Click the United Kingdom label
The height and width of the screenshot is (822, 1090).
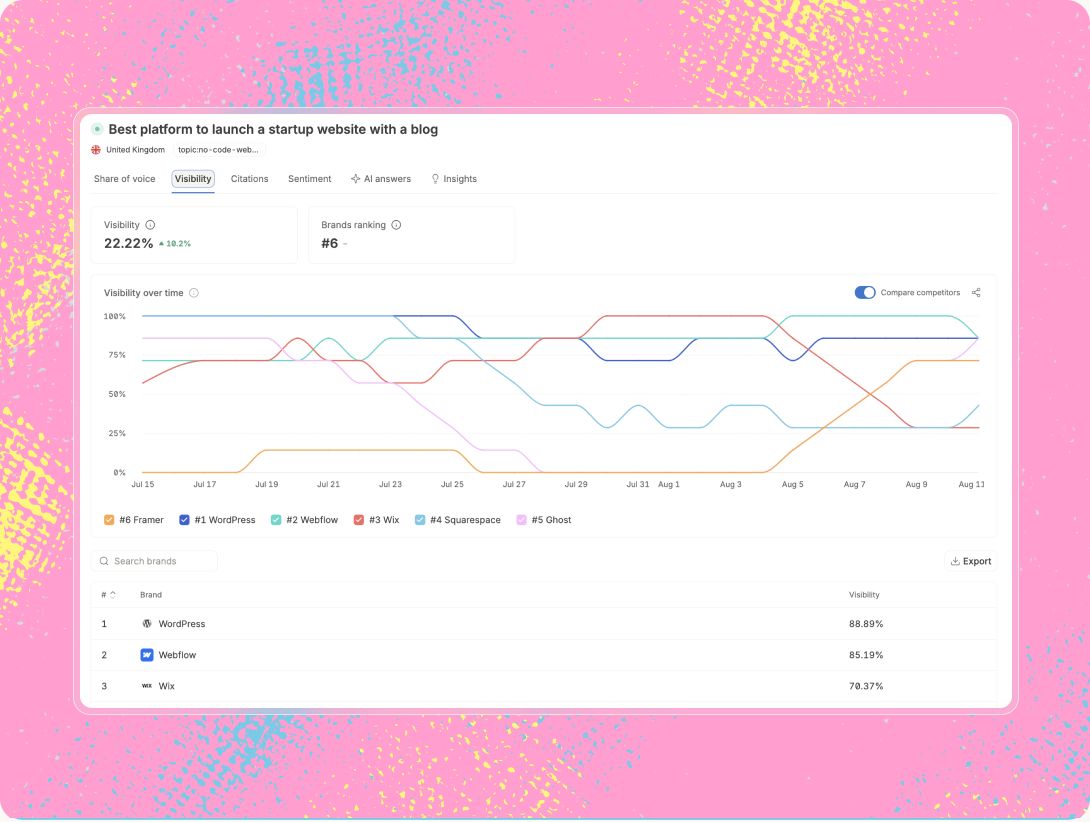pyautogui.click(x=136, y=150)
